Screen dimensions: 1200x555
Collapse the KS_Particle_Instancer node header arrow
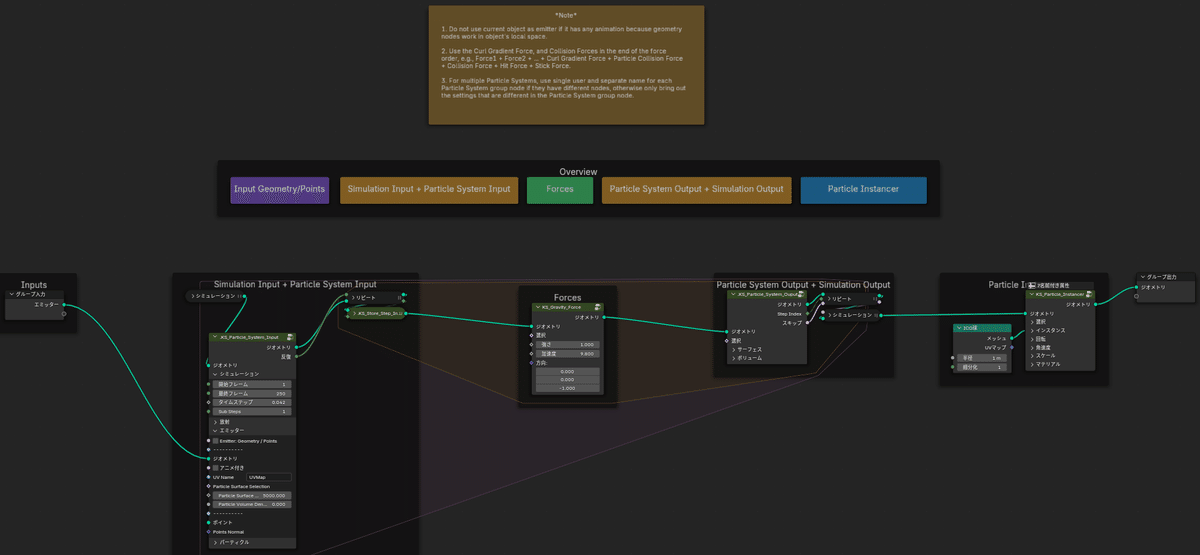(x=1031, y=295)
